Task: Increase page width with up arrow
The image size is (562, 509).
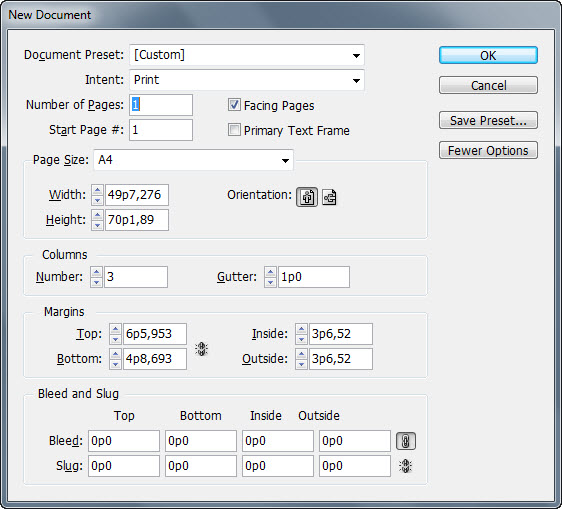Action: click(97, 190)
